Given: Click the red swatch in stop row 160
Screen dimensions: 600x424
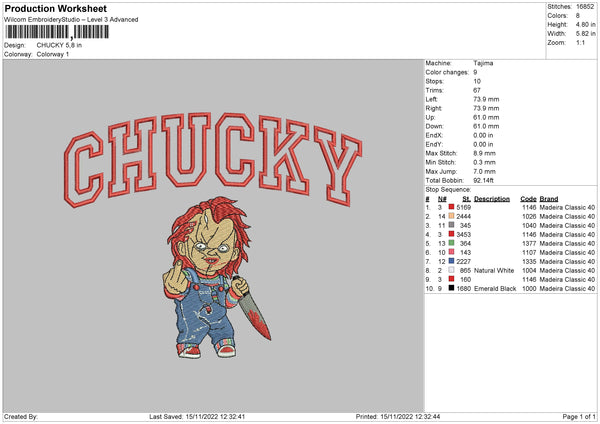Looking at the screenshot, I should [451, 279].
